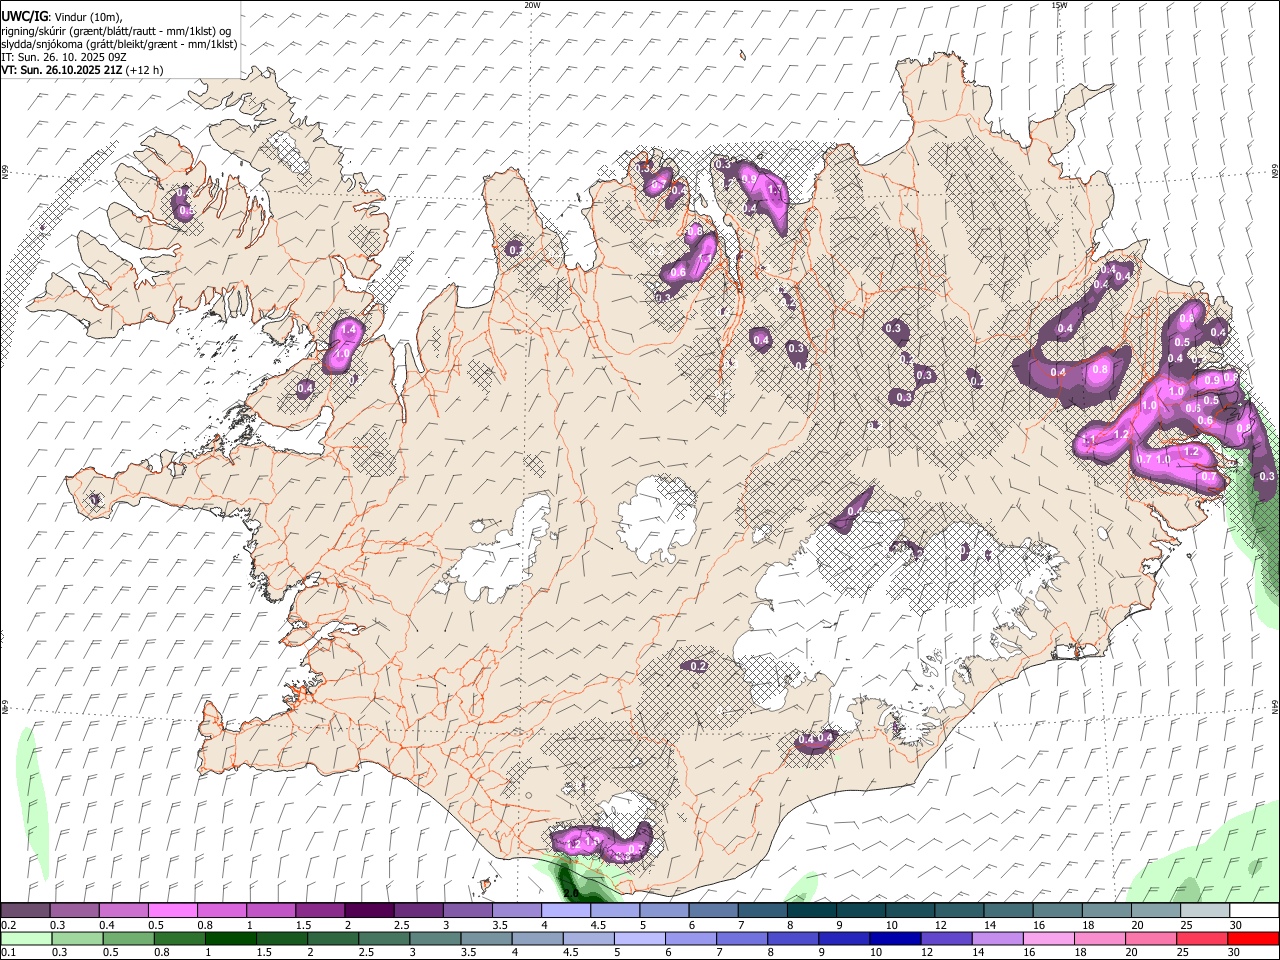Click the white swatch after the upper 30 label
Screen dimensions: 1280x960
pyautogui.click(x=1254, y=911)
